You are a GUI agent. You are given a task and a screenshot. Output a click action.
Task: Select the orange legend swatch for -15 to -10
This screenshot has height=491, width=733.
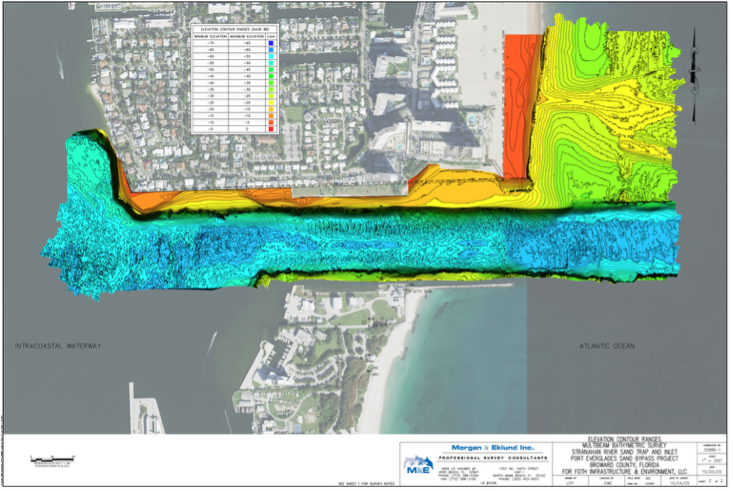pyautogui.click(x=271, y=116)
